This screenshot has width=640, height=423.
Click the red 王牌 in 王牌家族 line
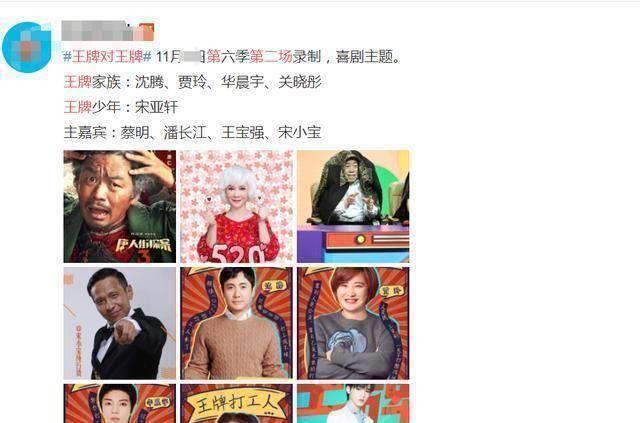(78, 82)
